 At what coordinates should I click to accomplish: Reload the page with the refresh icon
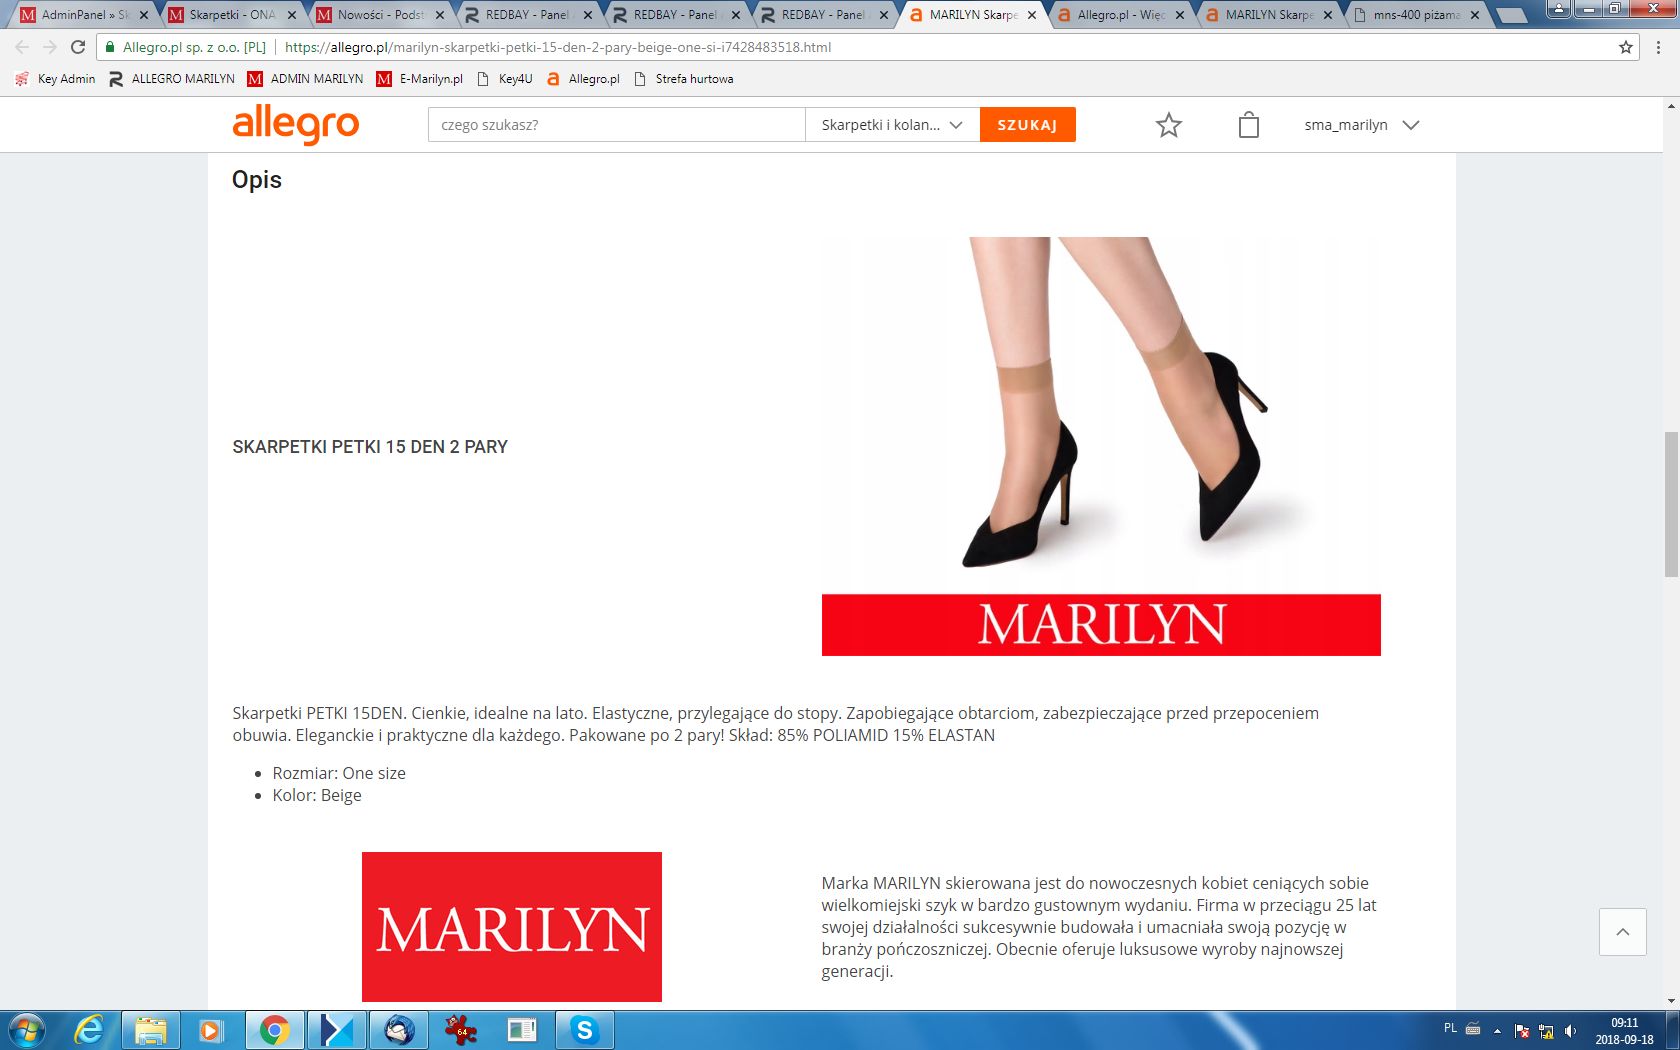(78, 47)
